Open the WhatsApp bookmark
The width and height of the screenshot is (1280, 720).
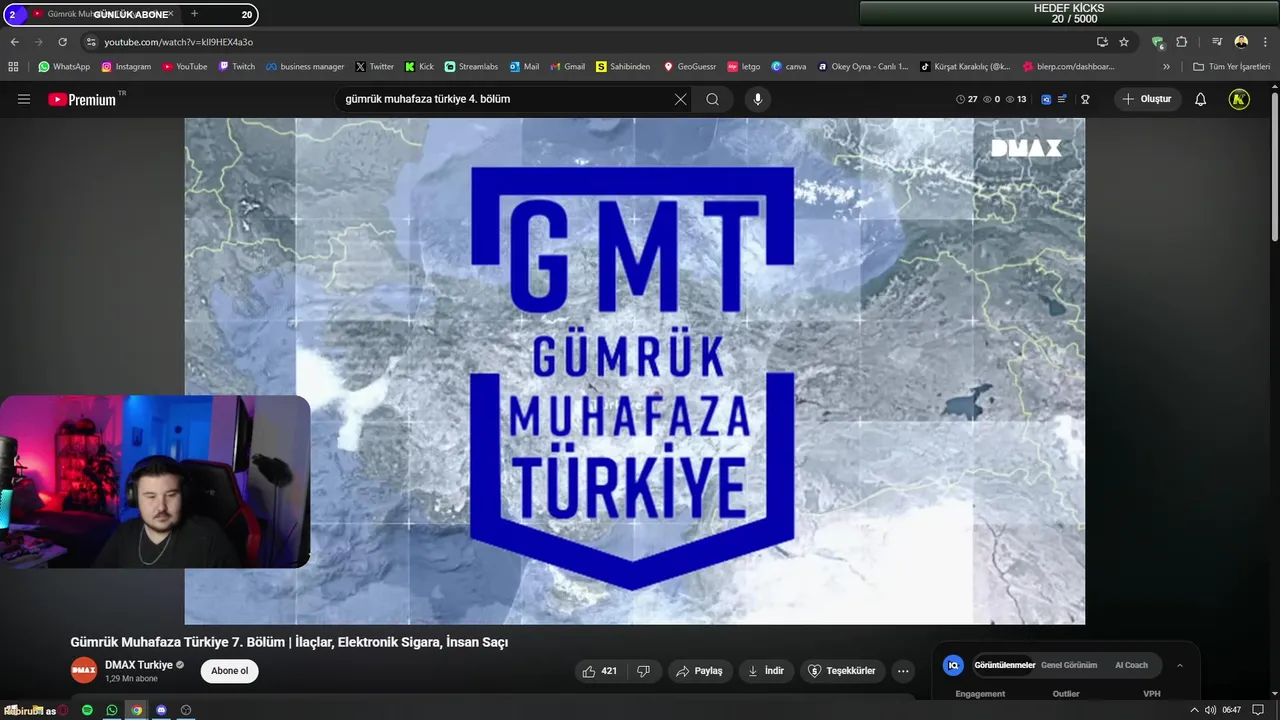tap(64, 67)
